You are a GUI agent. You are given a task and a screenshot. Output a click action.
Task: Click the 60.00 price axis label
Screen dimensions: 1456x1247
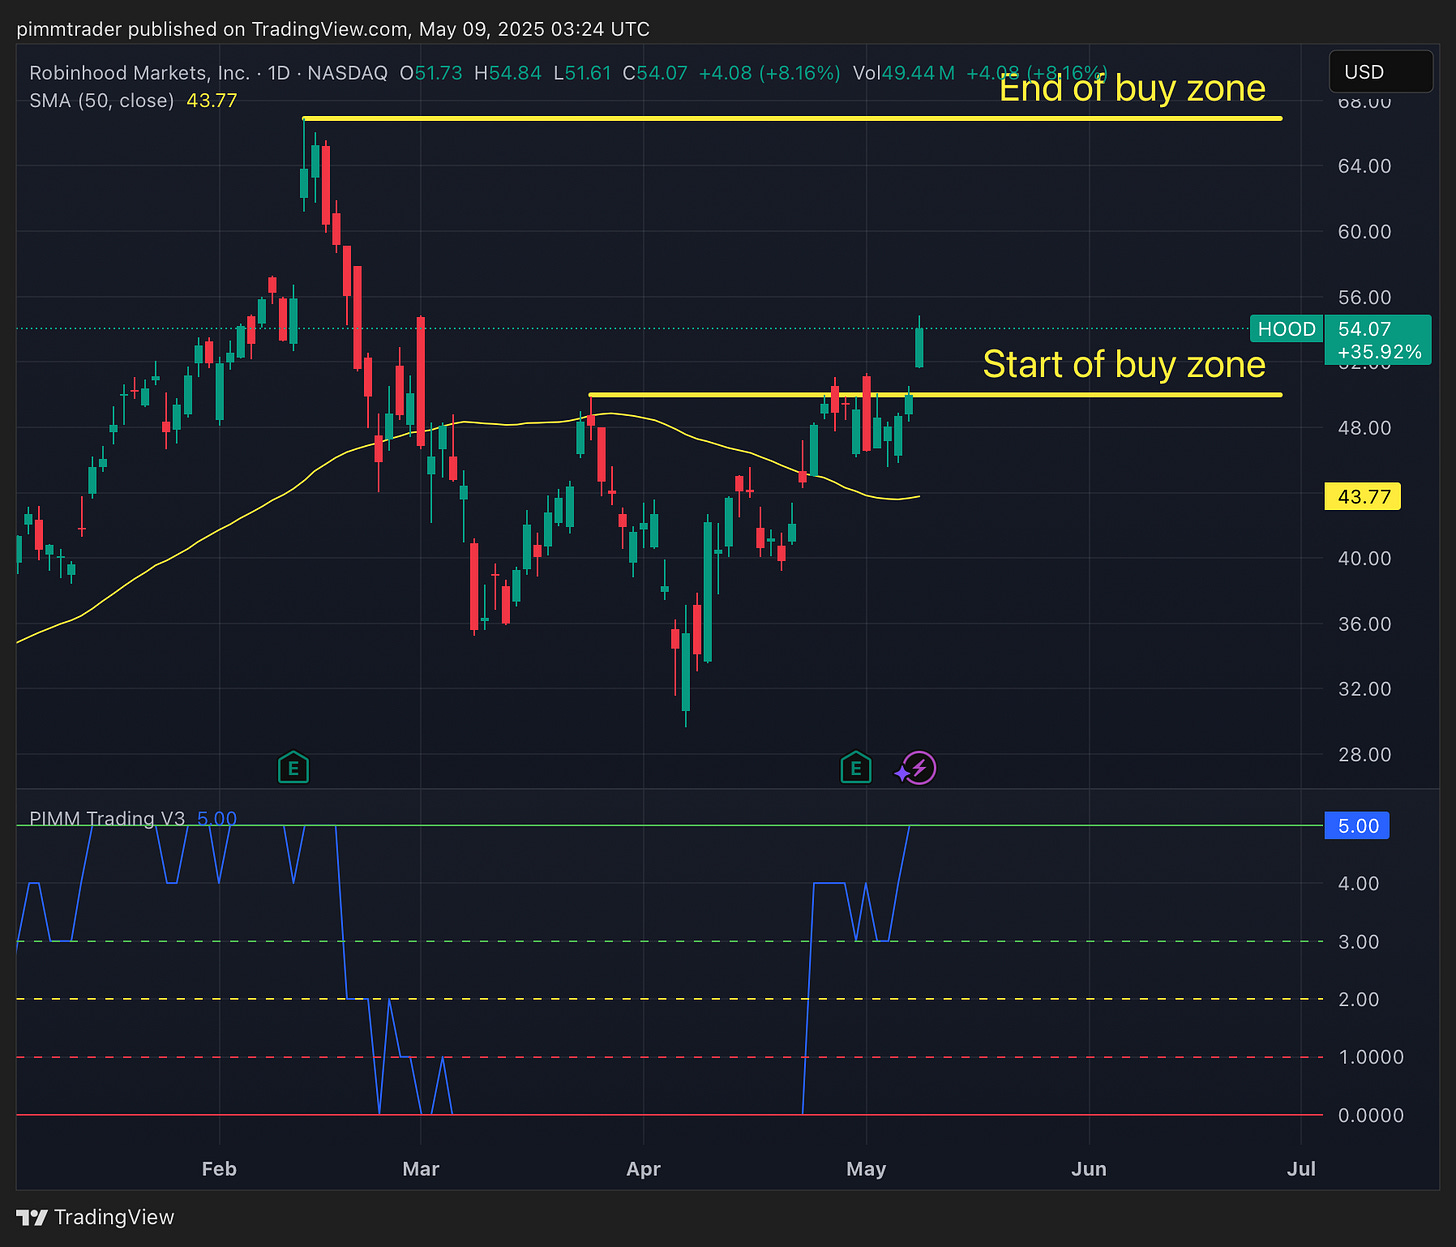[x=1364, y=231]
